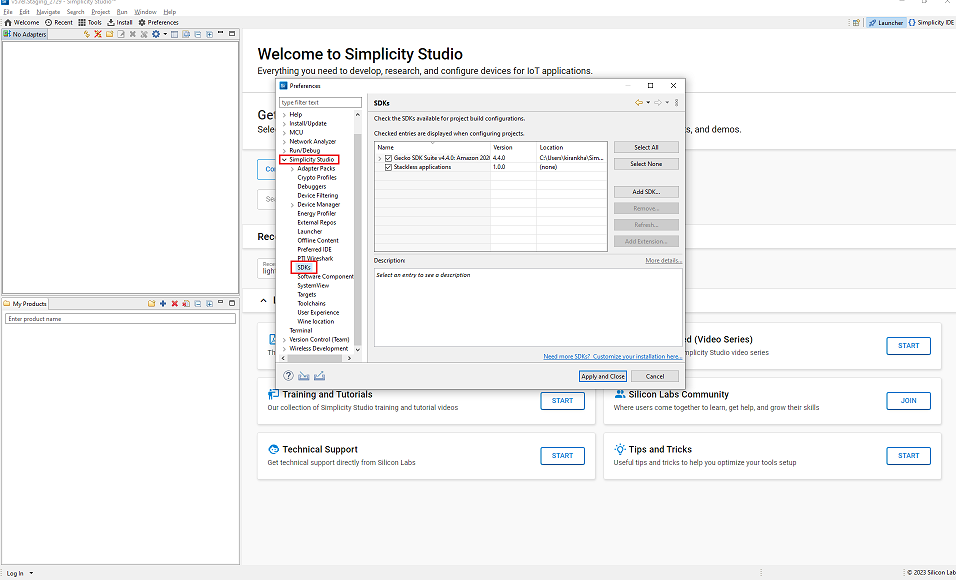Click the three-dot view menu in the Preferences header
The image size is (956, 580).
pyautogui.click(x=676, y=102)
